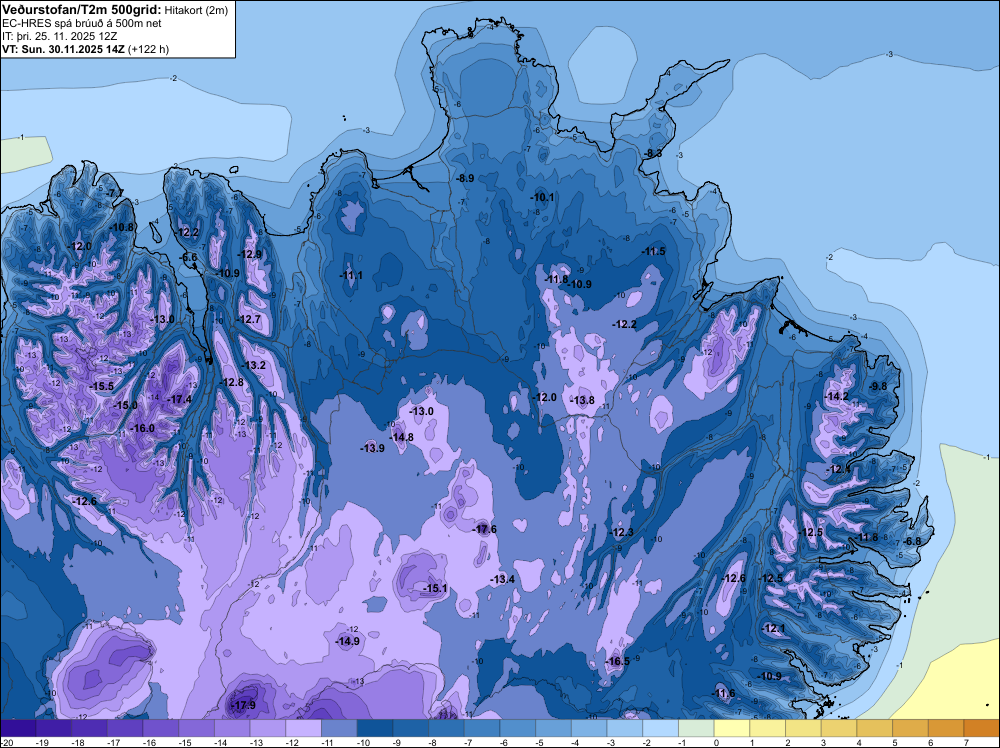Screen dimensions: 1000x748
Task: Click the "5" tick label on the legend scale
Action: [895, 743]
